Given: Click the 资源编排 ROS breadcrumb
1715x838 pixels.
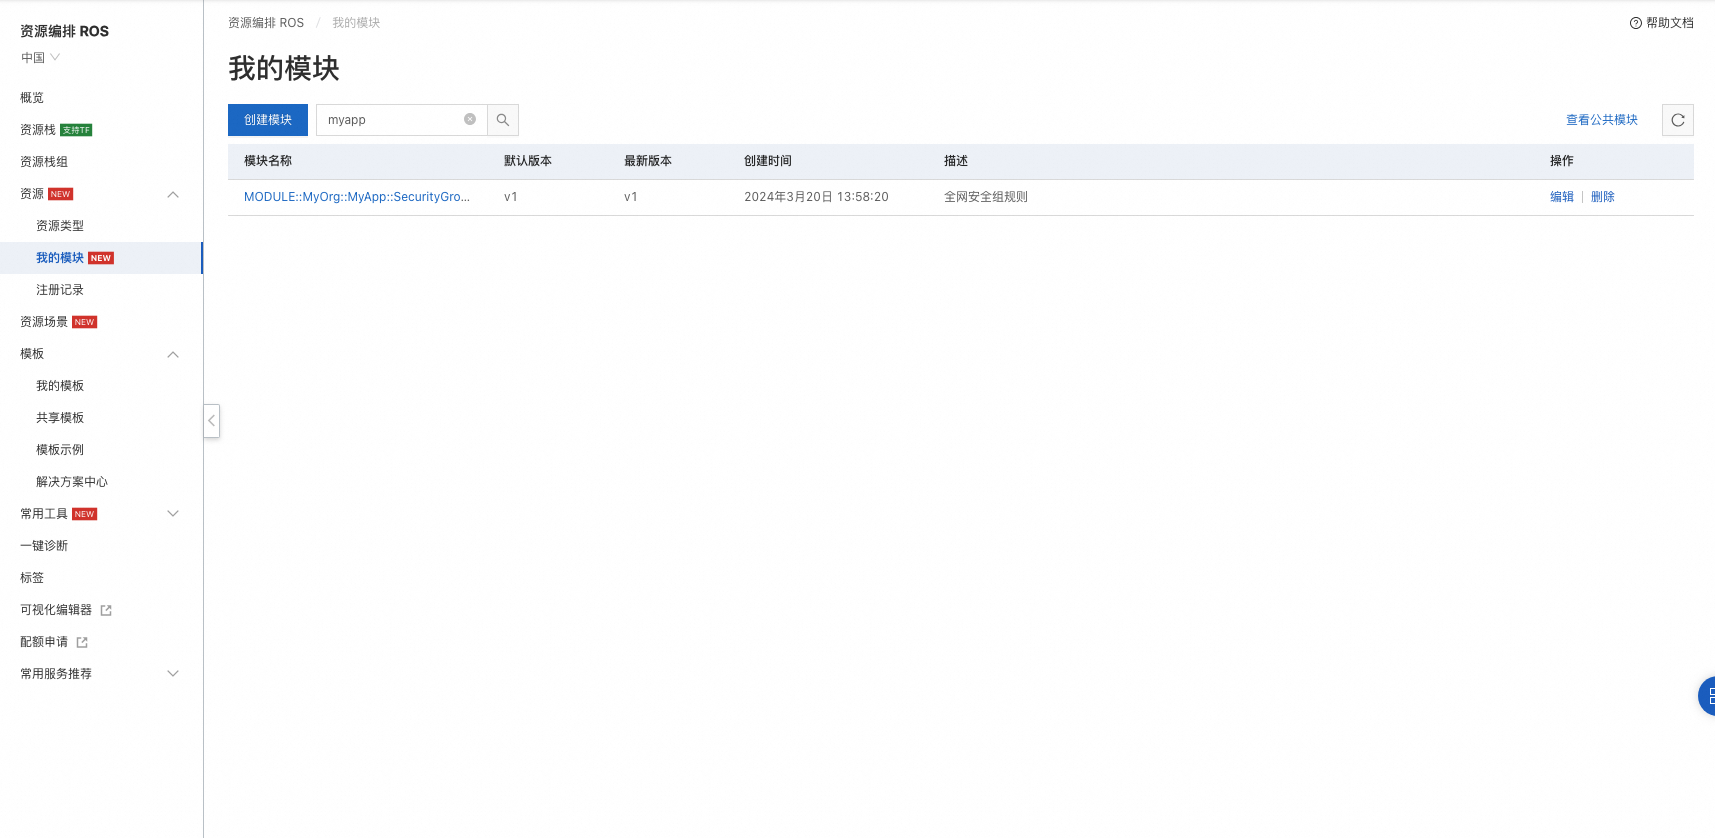Looking at the screenshot, I should coord(266,23).
